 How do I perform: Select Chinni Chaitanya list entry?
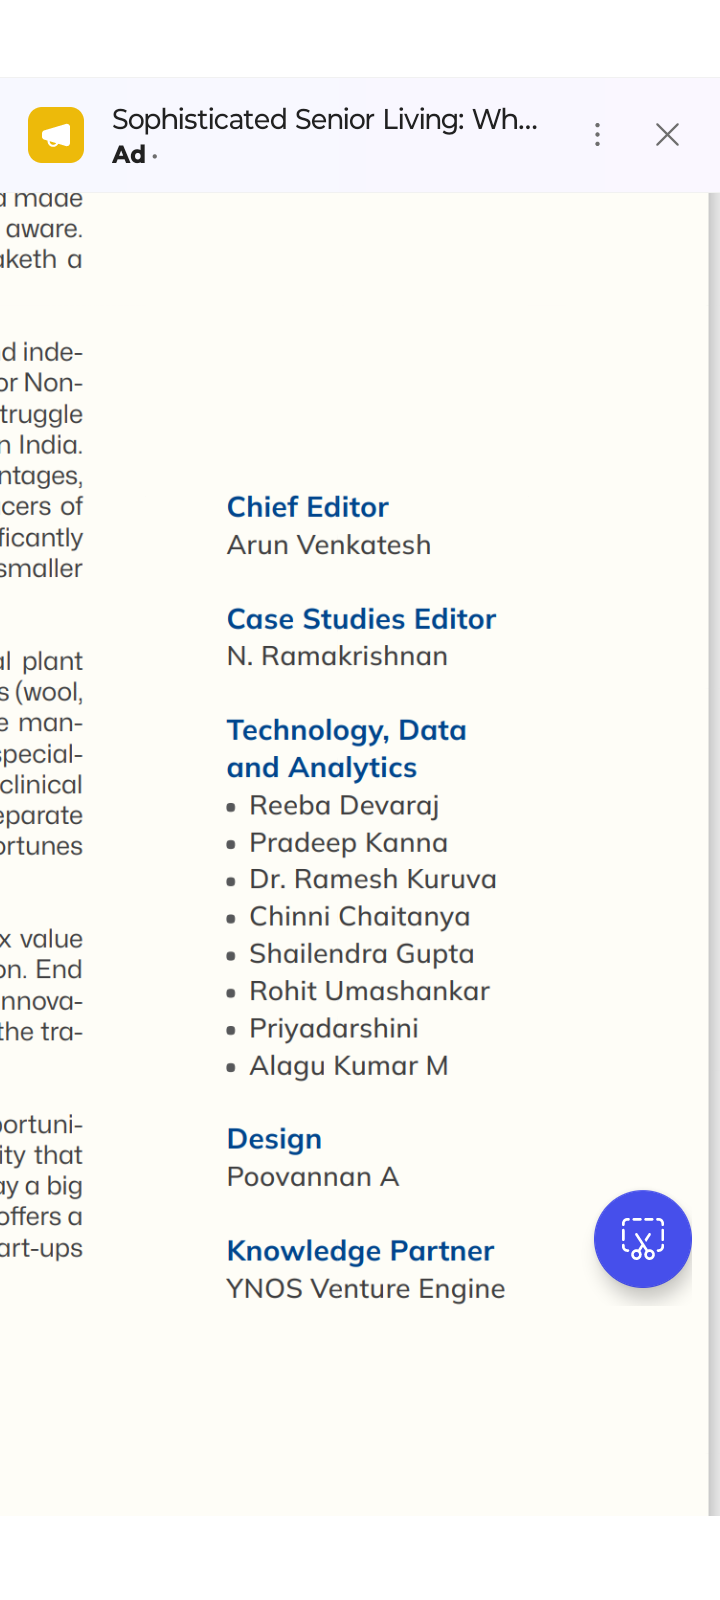pos(359,916)
